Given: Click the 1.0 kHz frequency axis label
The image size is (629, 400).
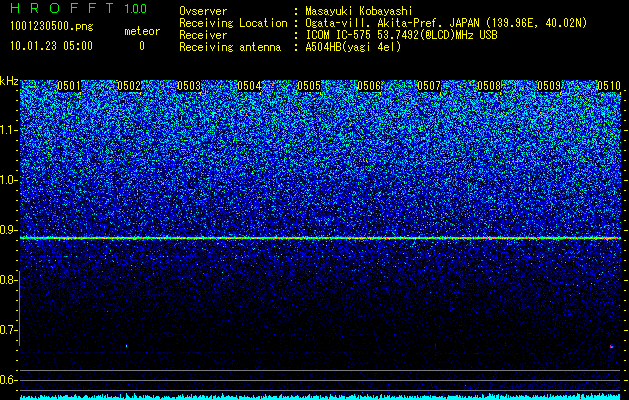Looking at the screenshot, I should click(7, 180).
